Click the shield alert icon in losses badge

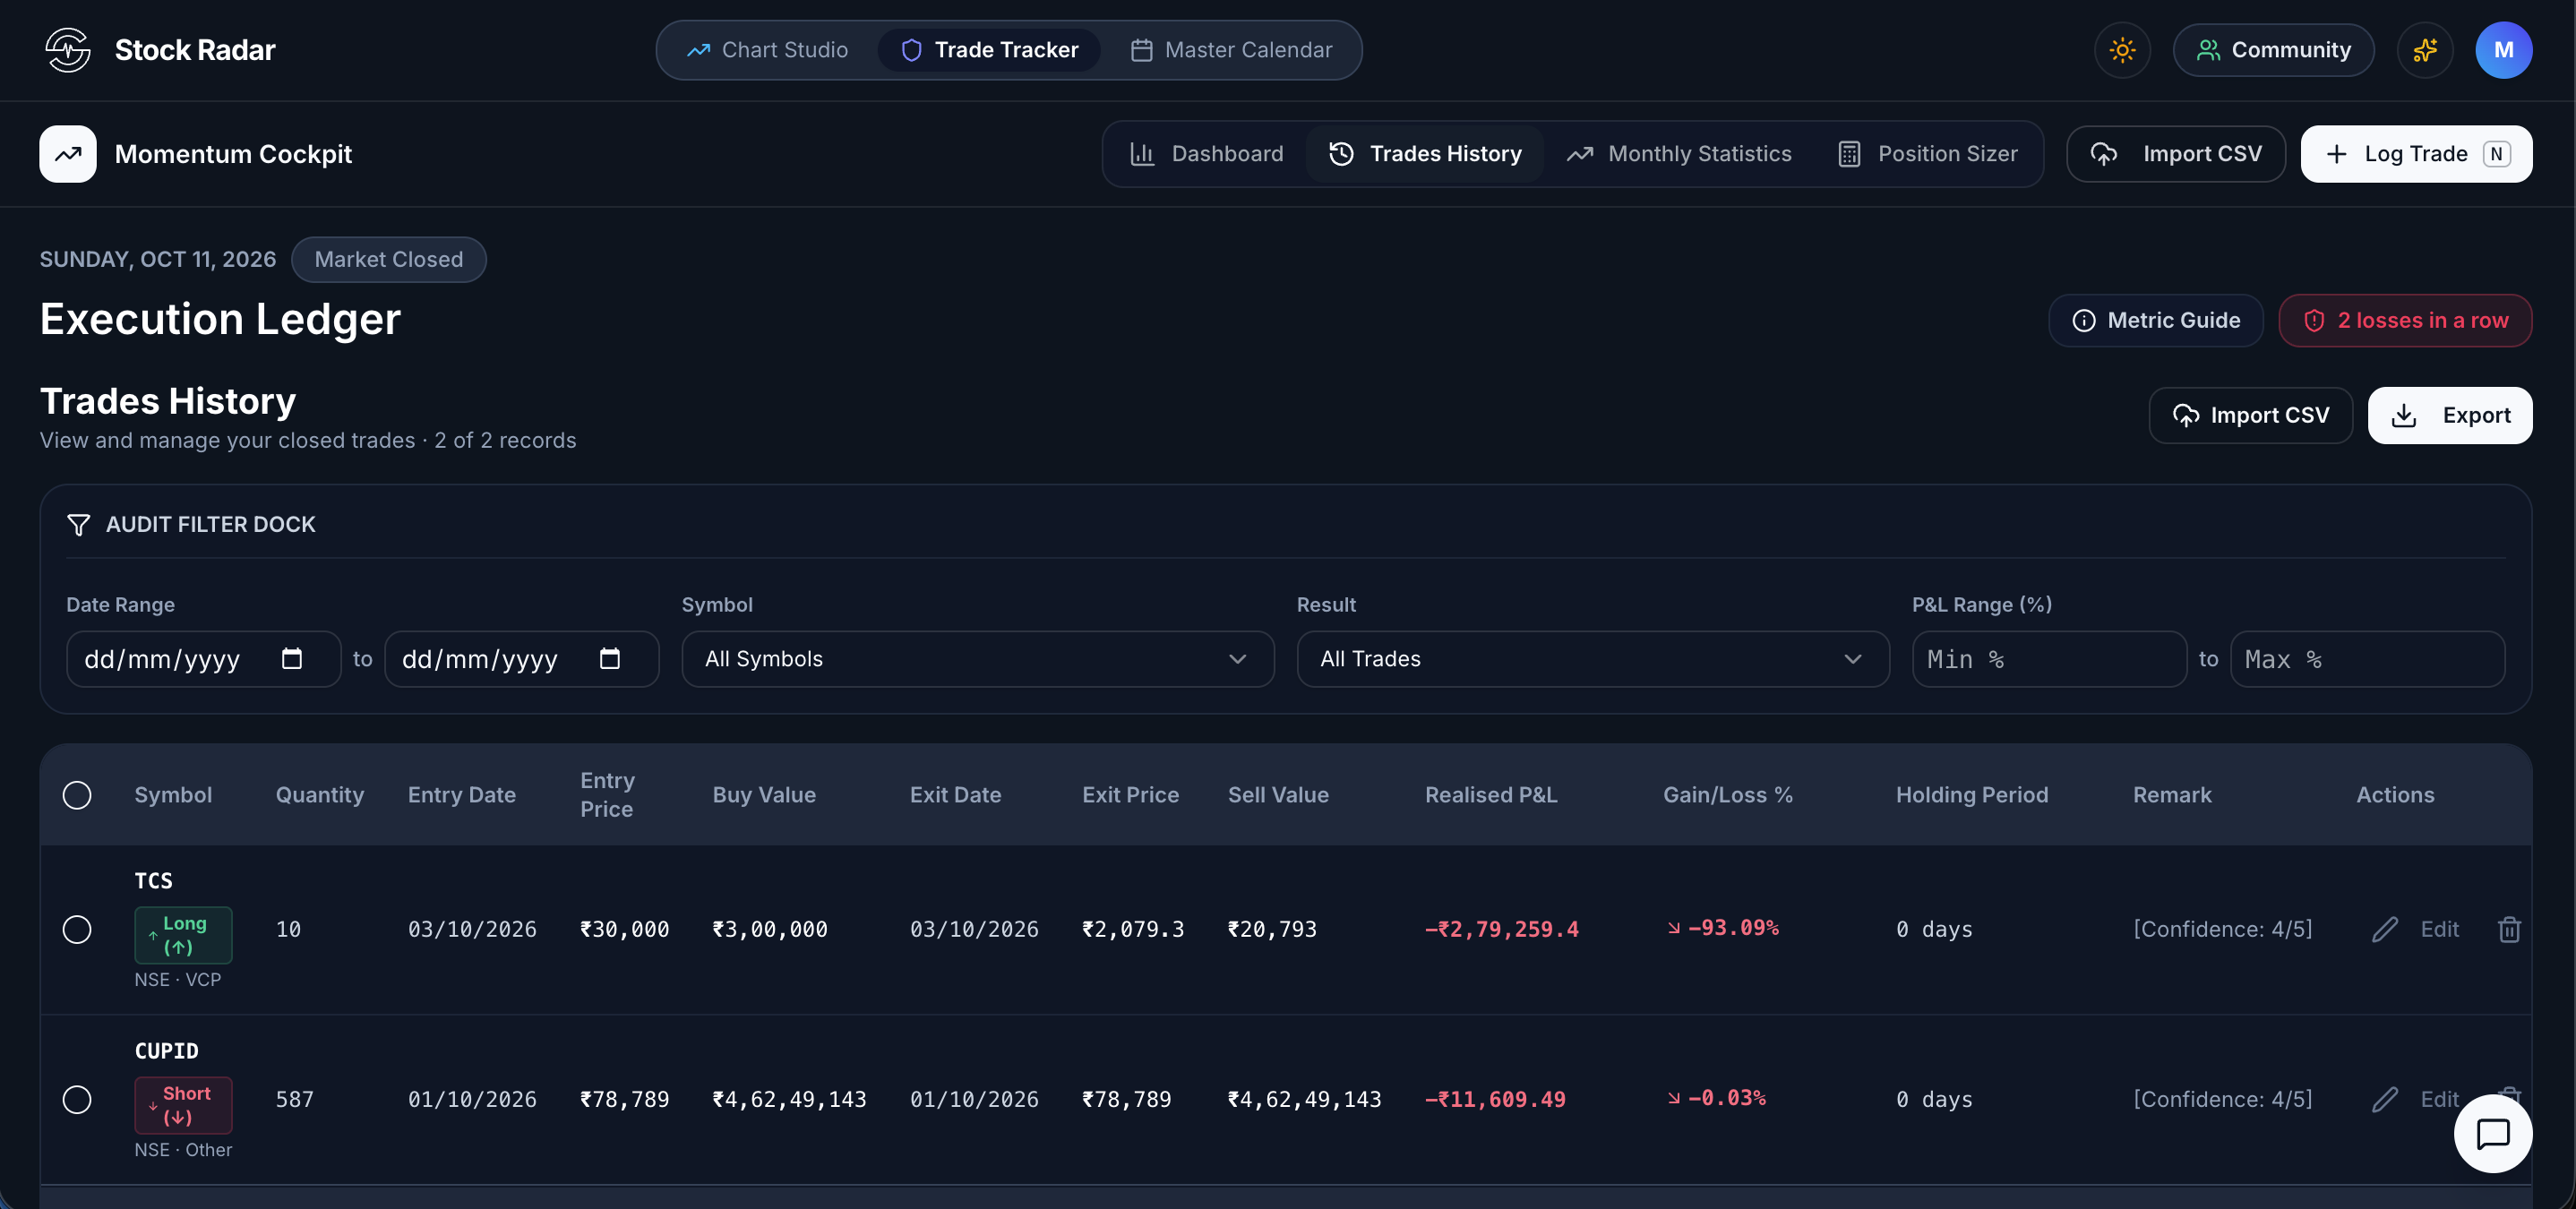[2314, 321]
